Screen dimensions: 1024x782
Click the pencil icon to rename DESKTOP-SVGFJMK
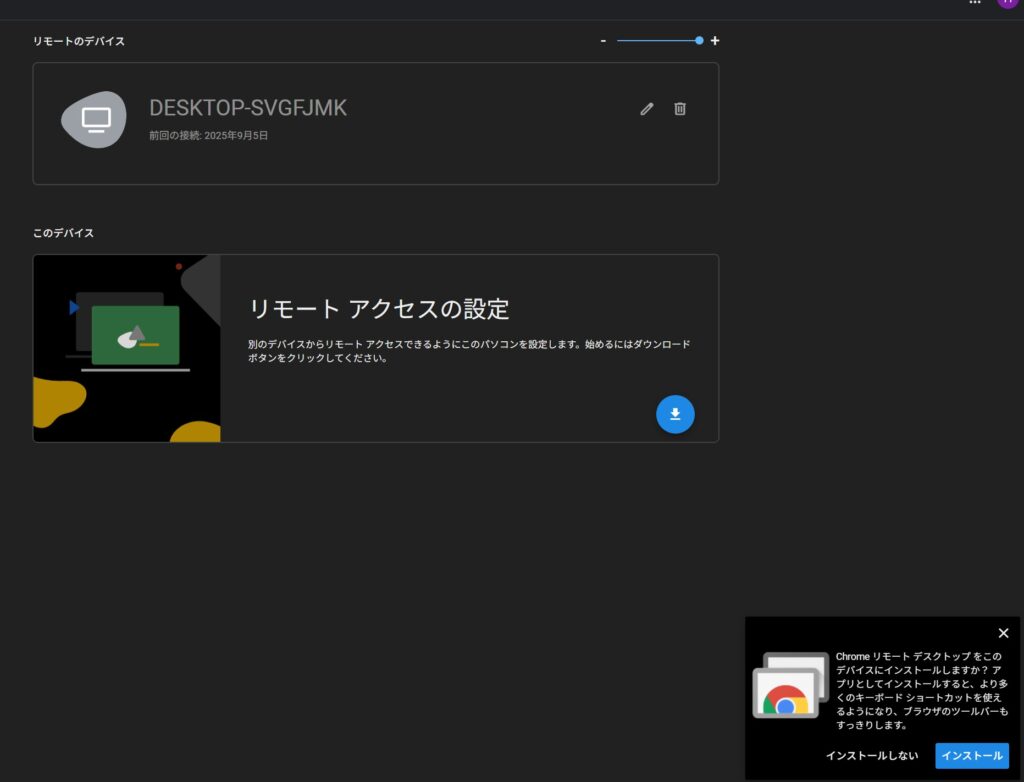(x=647, y=109)
